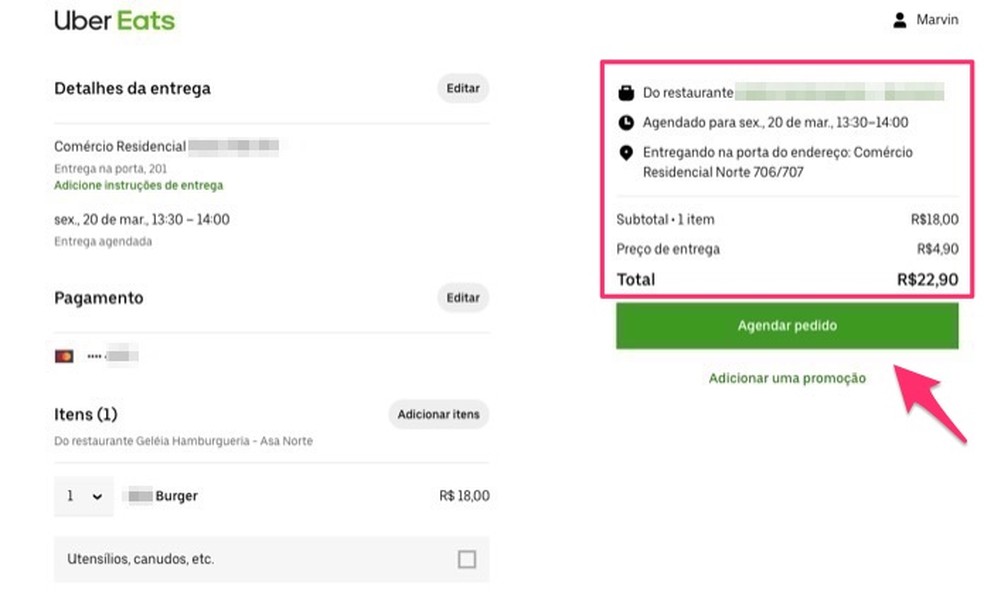984x592 pixels.
Task: Confirm order with Agendar pedido
Action: click(x=787, y=325)
